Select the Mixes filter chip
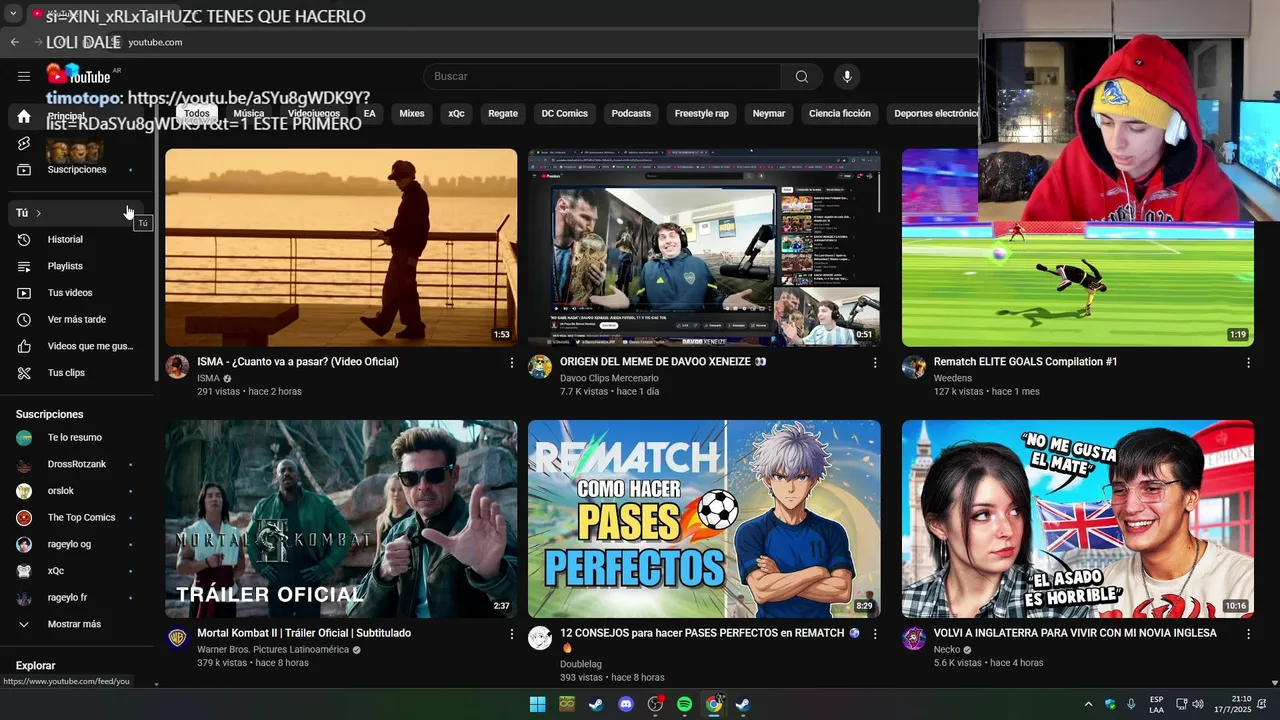Screen dimensions: 1280x720 [x=412, y=114]
